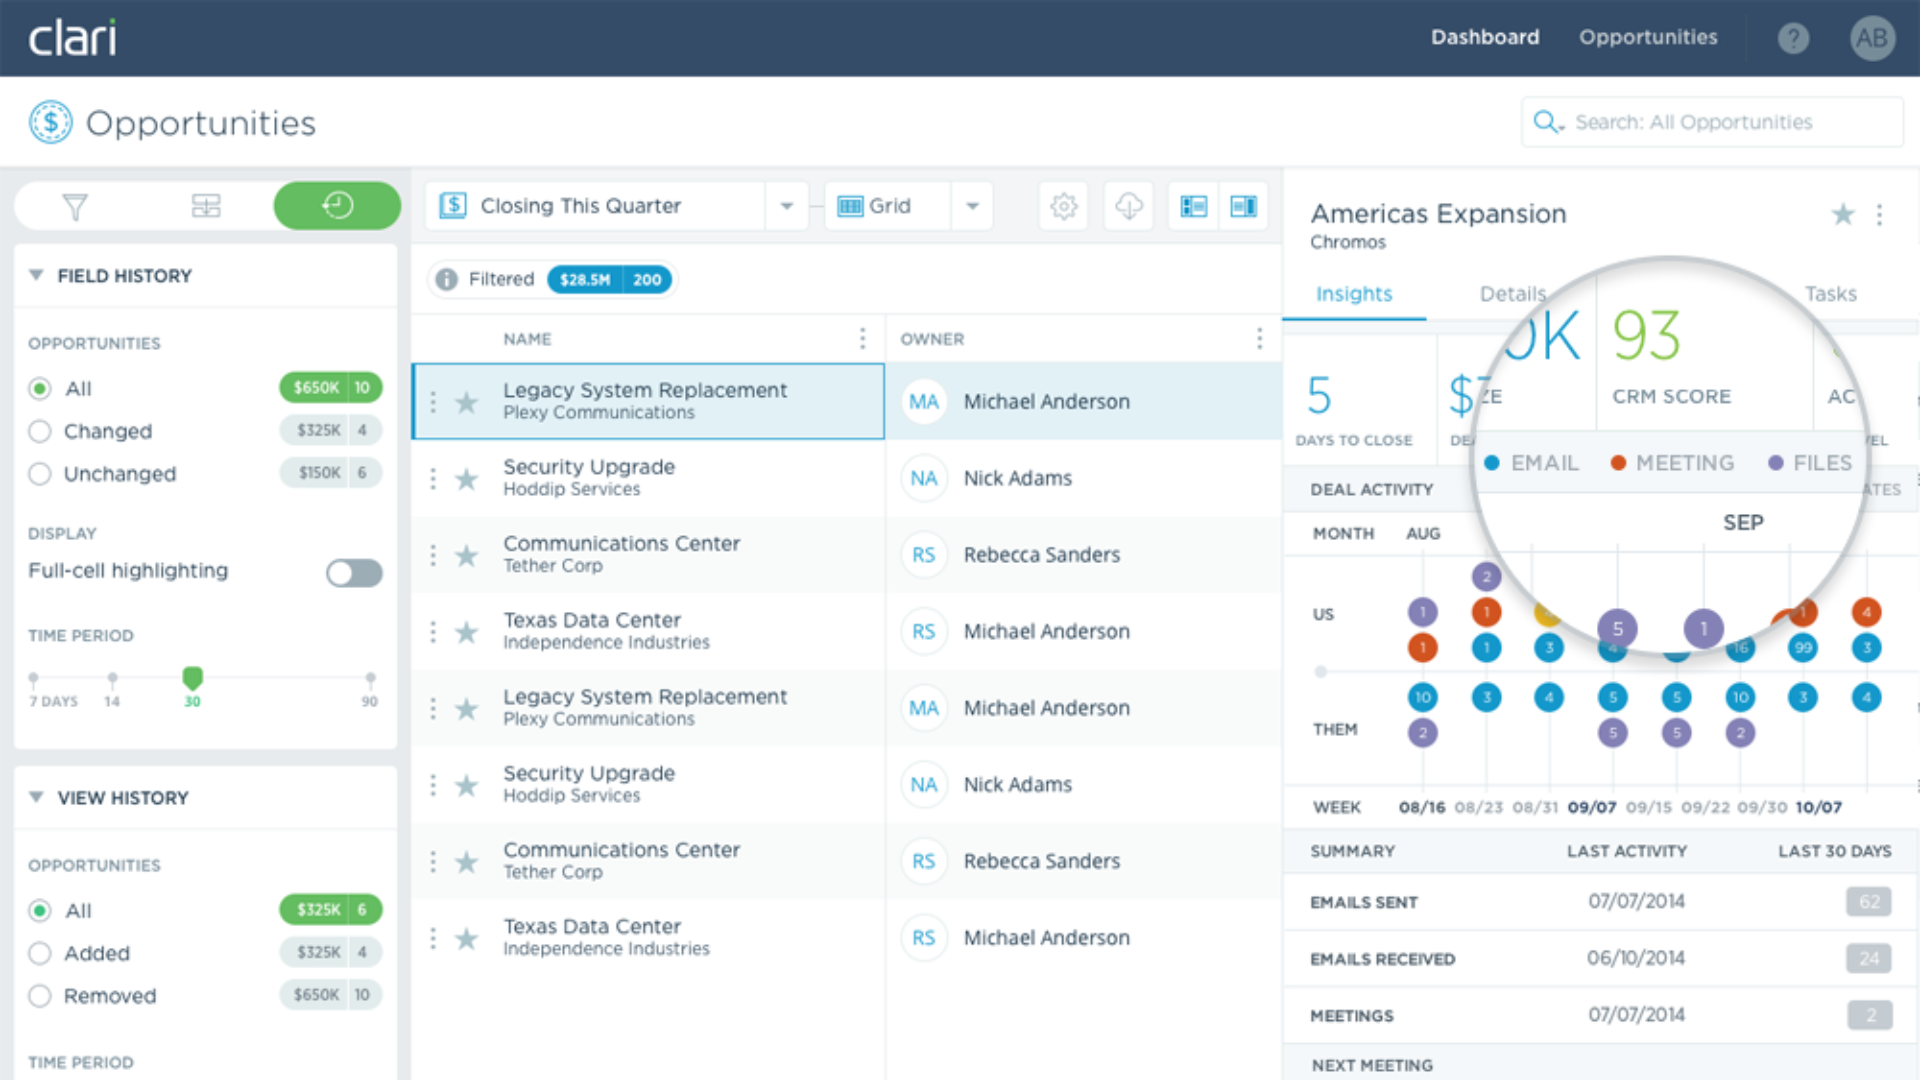Select the history clock tab
The image size is (1920, 1080).
pyautogui.click(x=337, y=206)
